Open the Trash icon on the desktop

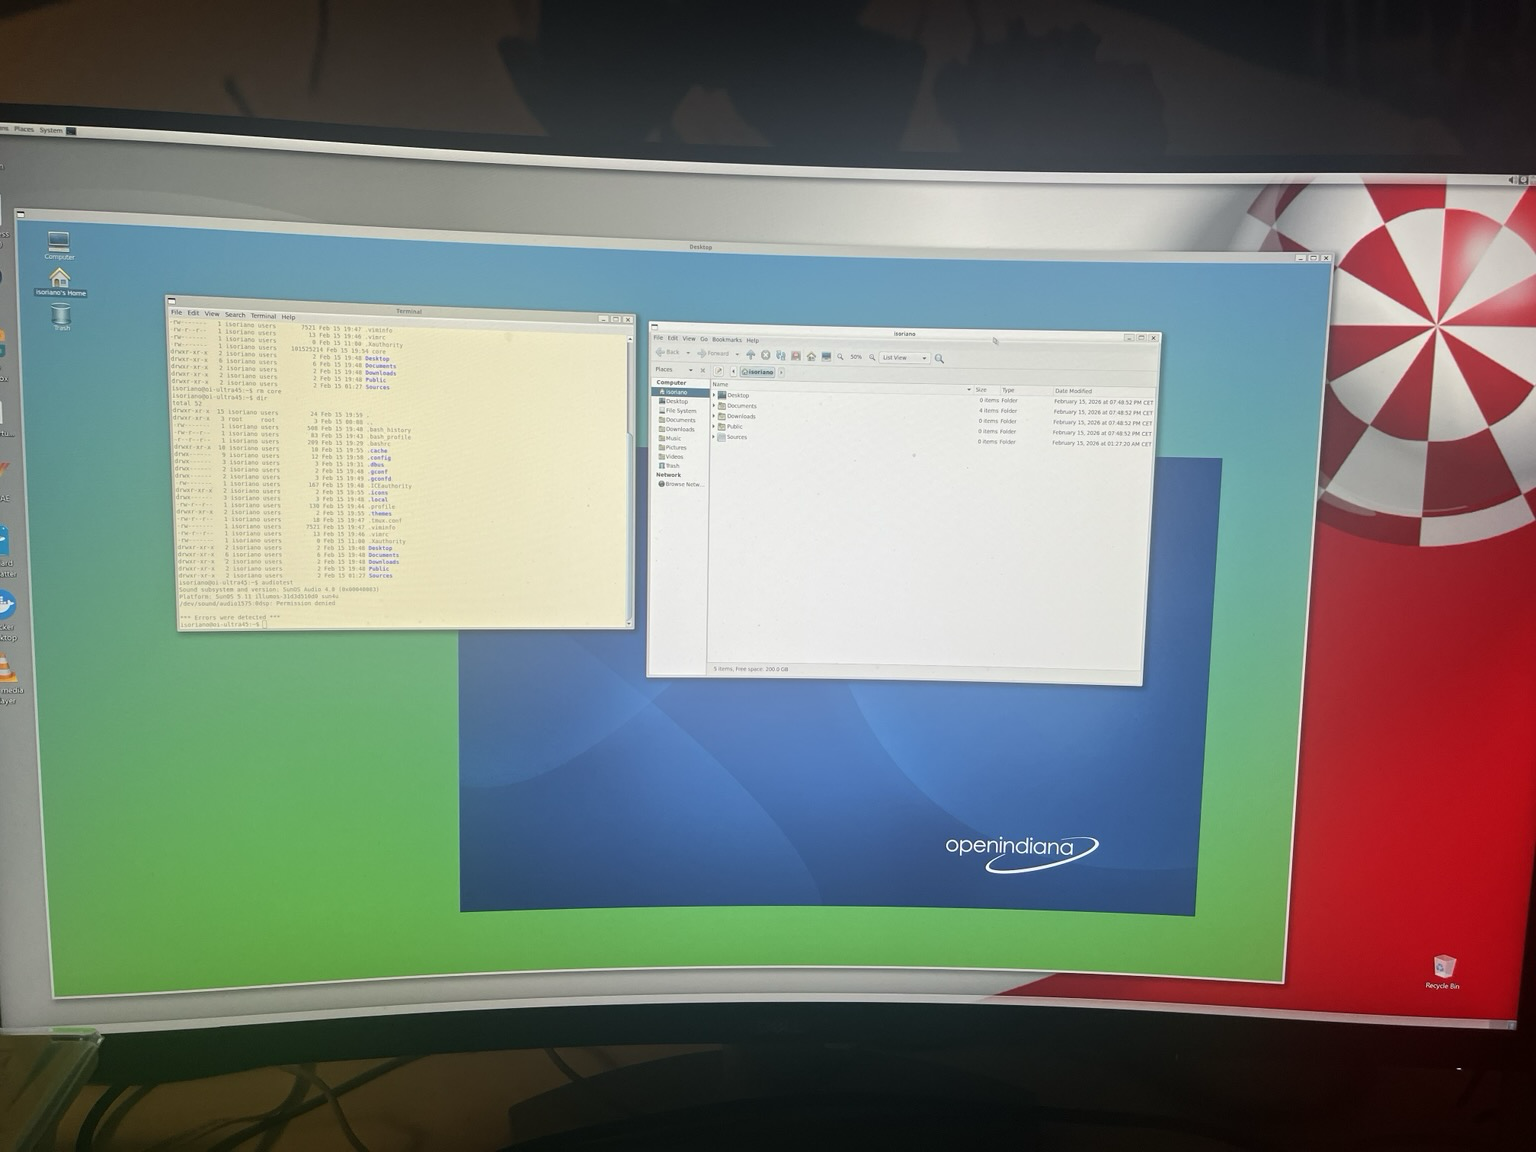pyautogui.click(x=61, y=317)
